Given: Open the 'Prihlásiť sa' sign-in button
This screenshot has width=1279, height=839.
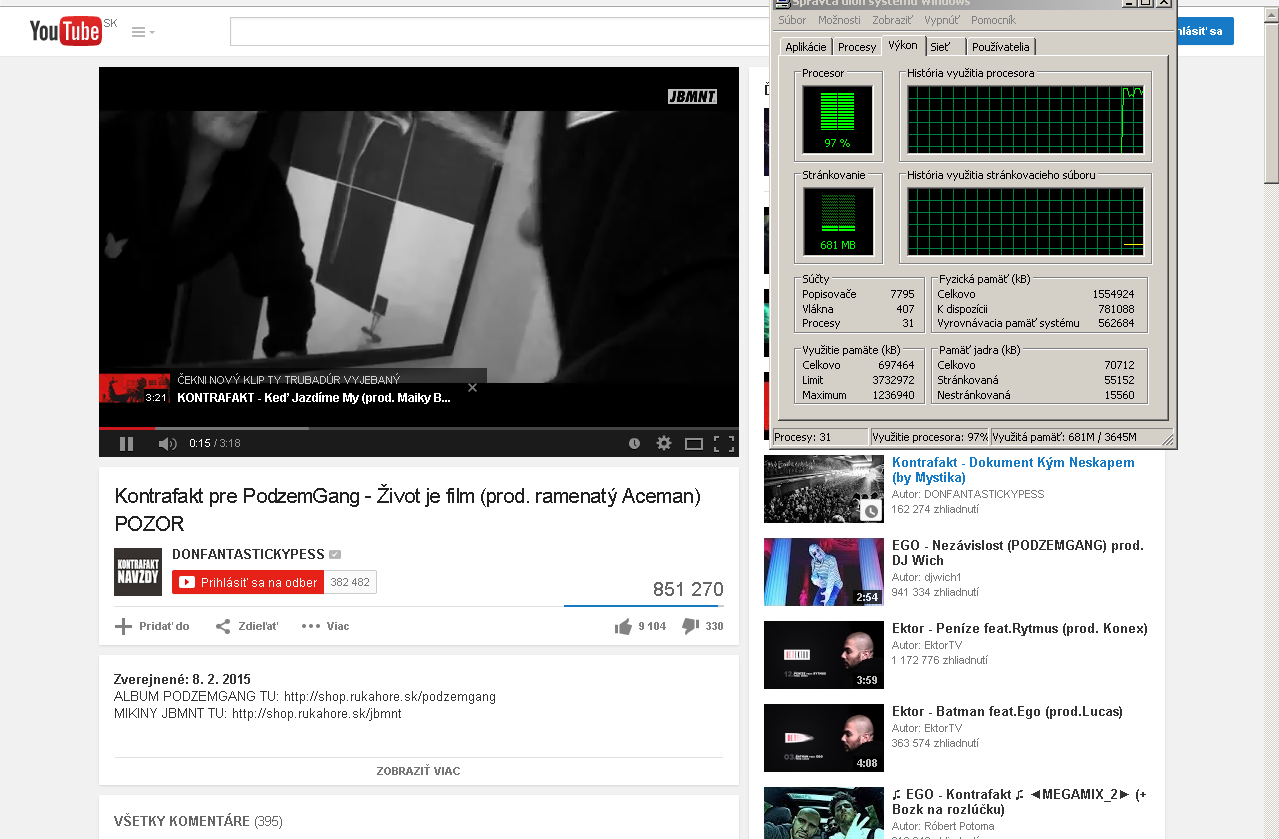Looking at the screenshot, I should (x=1205, y=31).
